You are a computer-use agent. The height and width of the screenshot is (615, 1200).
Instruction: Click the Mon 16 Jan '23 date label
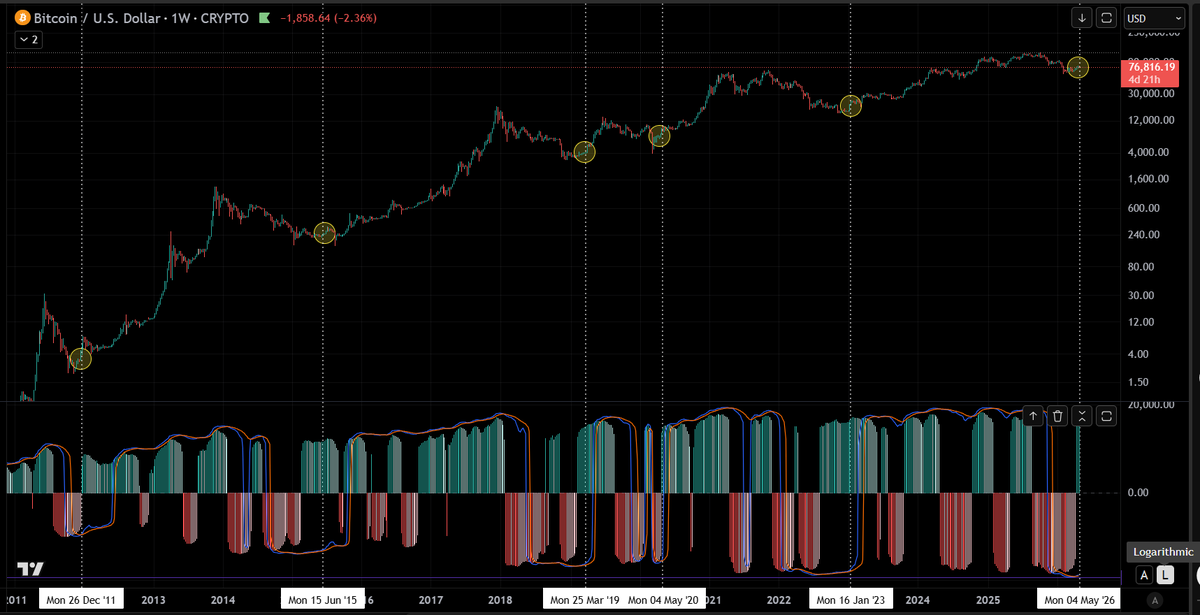pyautogui.click(x=850, y=600)
